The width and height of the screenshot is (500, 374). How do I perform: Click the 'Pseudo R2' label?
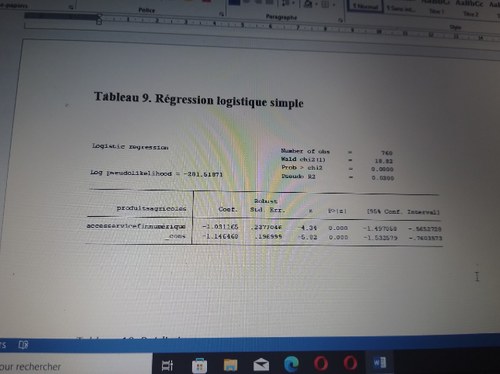pyautogui.click(x=299, y=176)
